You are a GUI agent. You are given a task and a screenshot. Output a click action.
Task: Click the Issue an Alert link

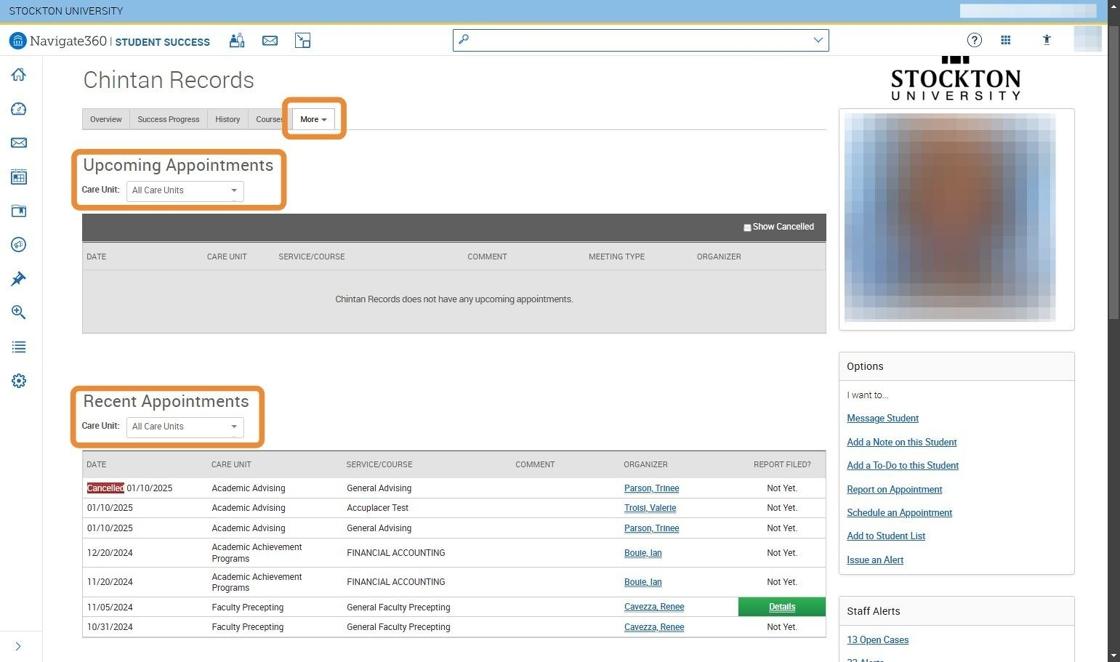pos(875,560)
